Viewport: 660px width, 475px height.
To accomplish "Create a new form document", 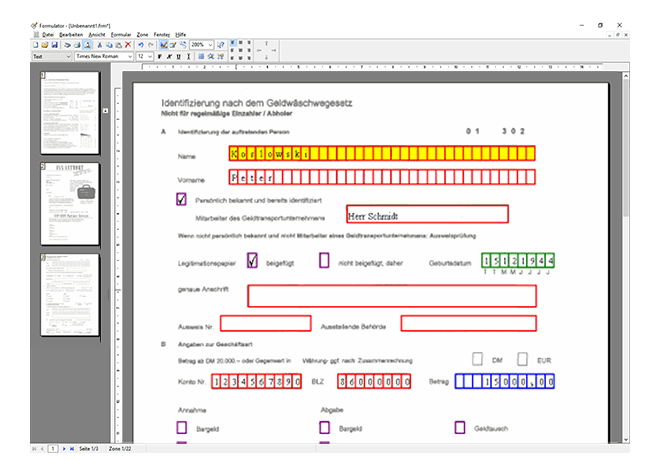I will [35, 45].
